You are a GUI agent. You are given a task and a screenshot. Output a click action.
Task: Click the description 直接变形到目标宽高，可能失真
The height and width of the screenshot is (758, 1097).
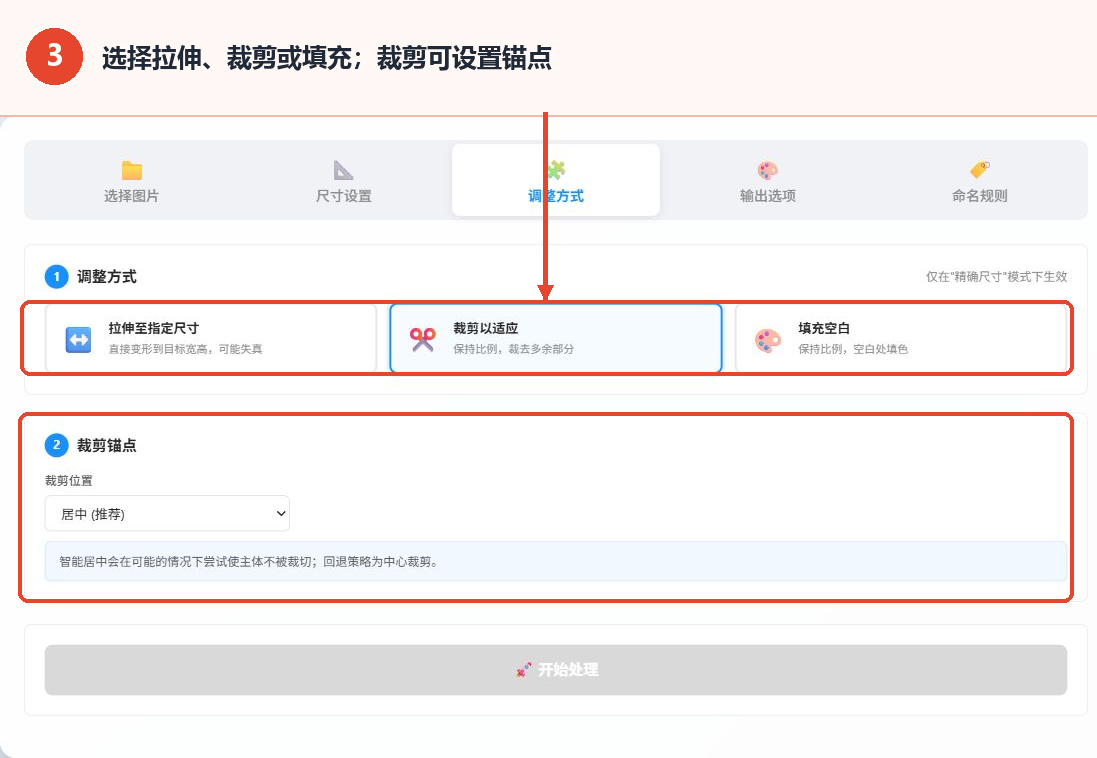pyautogui.click(x=185, y=349)
